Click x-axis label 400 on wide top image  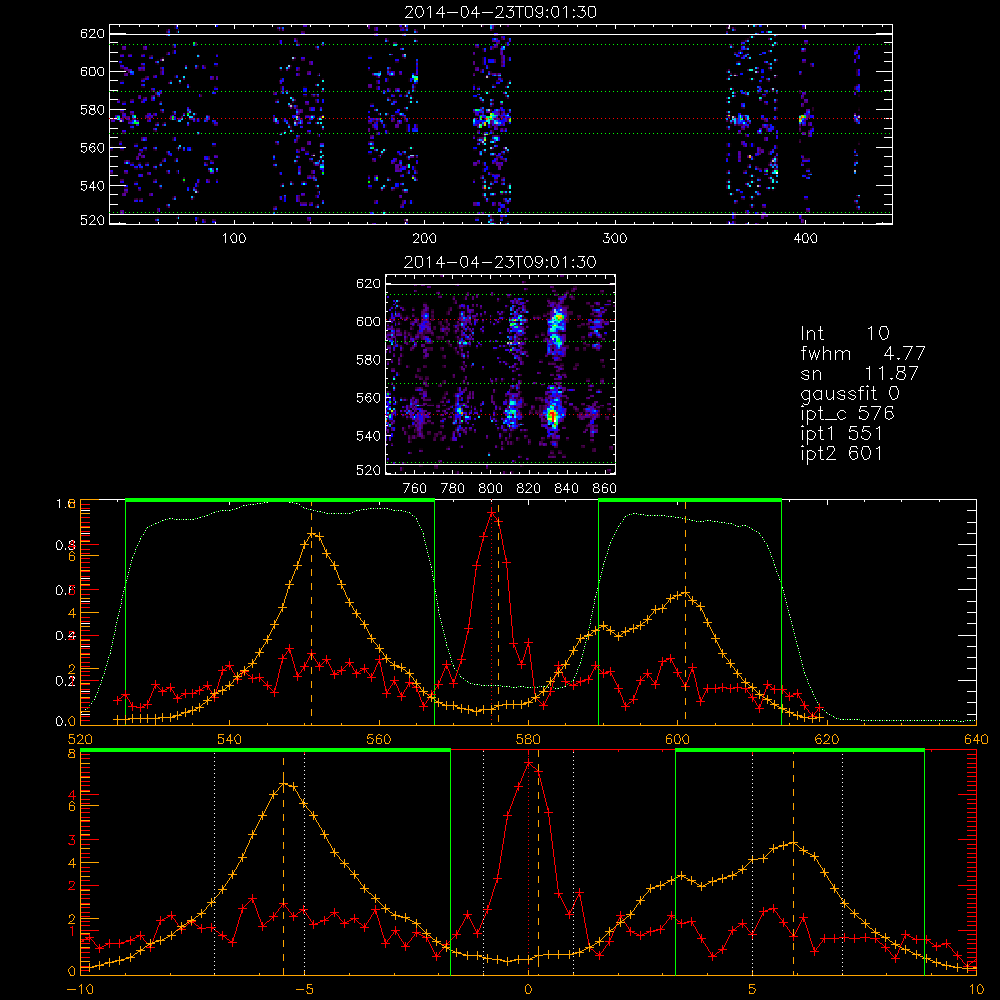coord(805,239)
